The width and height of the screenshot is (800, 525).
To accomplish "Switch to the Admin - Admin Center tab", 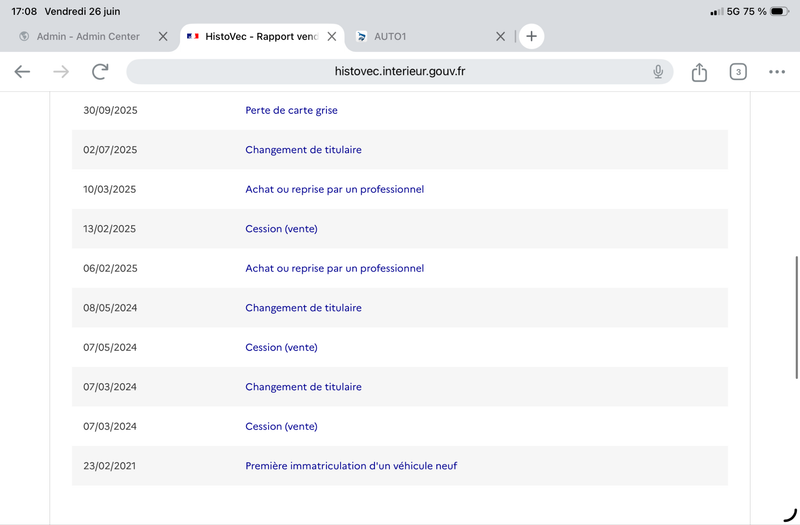I will (x=88, y=36).
